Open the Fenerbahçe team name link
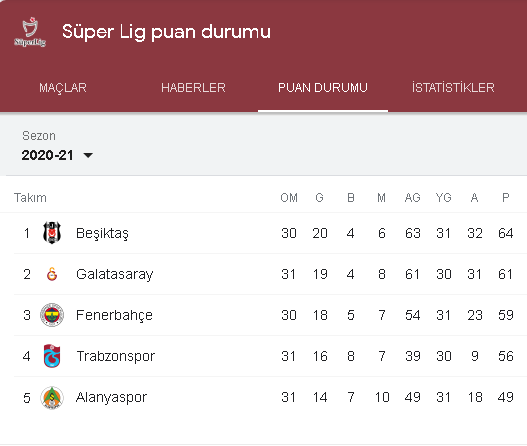The height and width of the screenshot is (446, 527). coord(114,315)
